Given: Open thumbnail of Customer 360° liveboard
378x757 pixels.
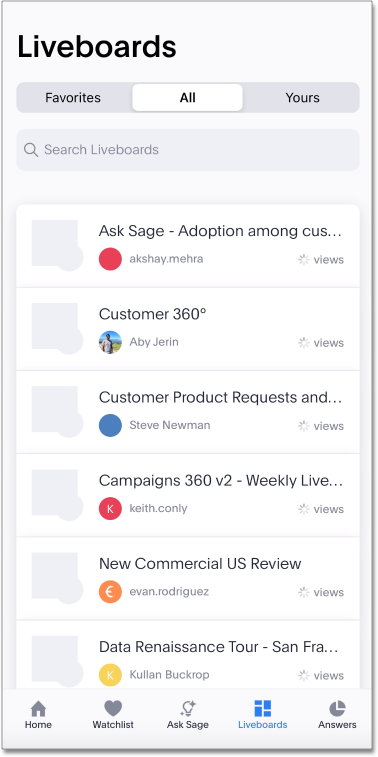Looking at the screenshot, I should 57,328.
